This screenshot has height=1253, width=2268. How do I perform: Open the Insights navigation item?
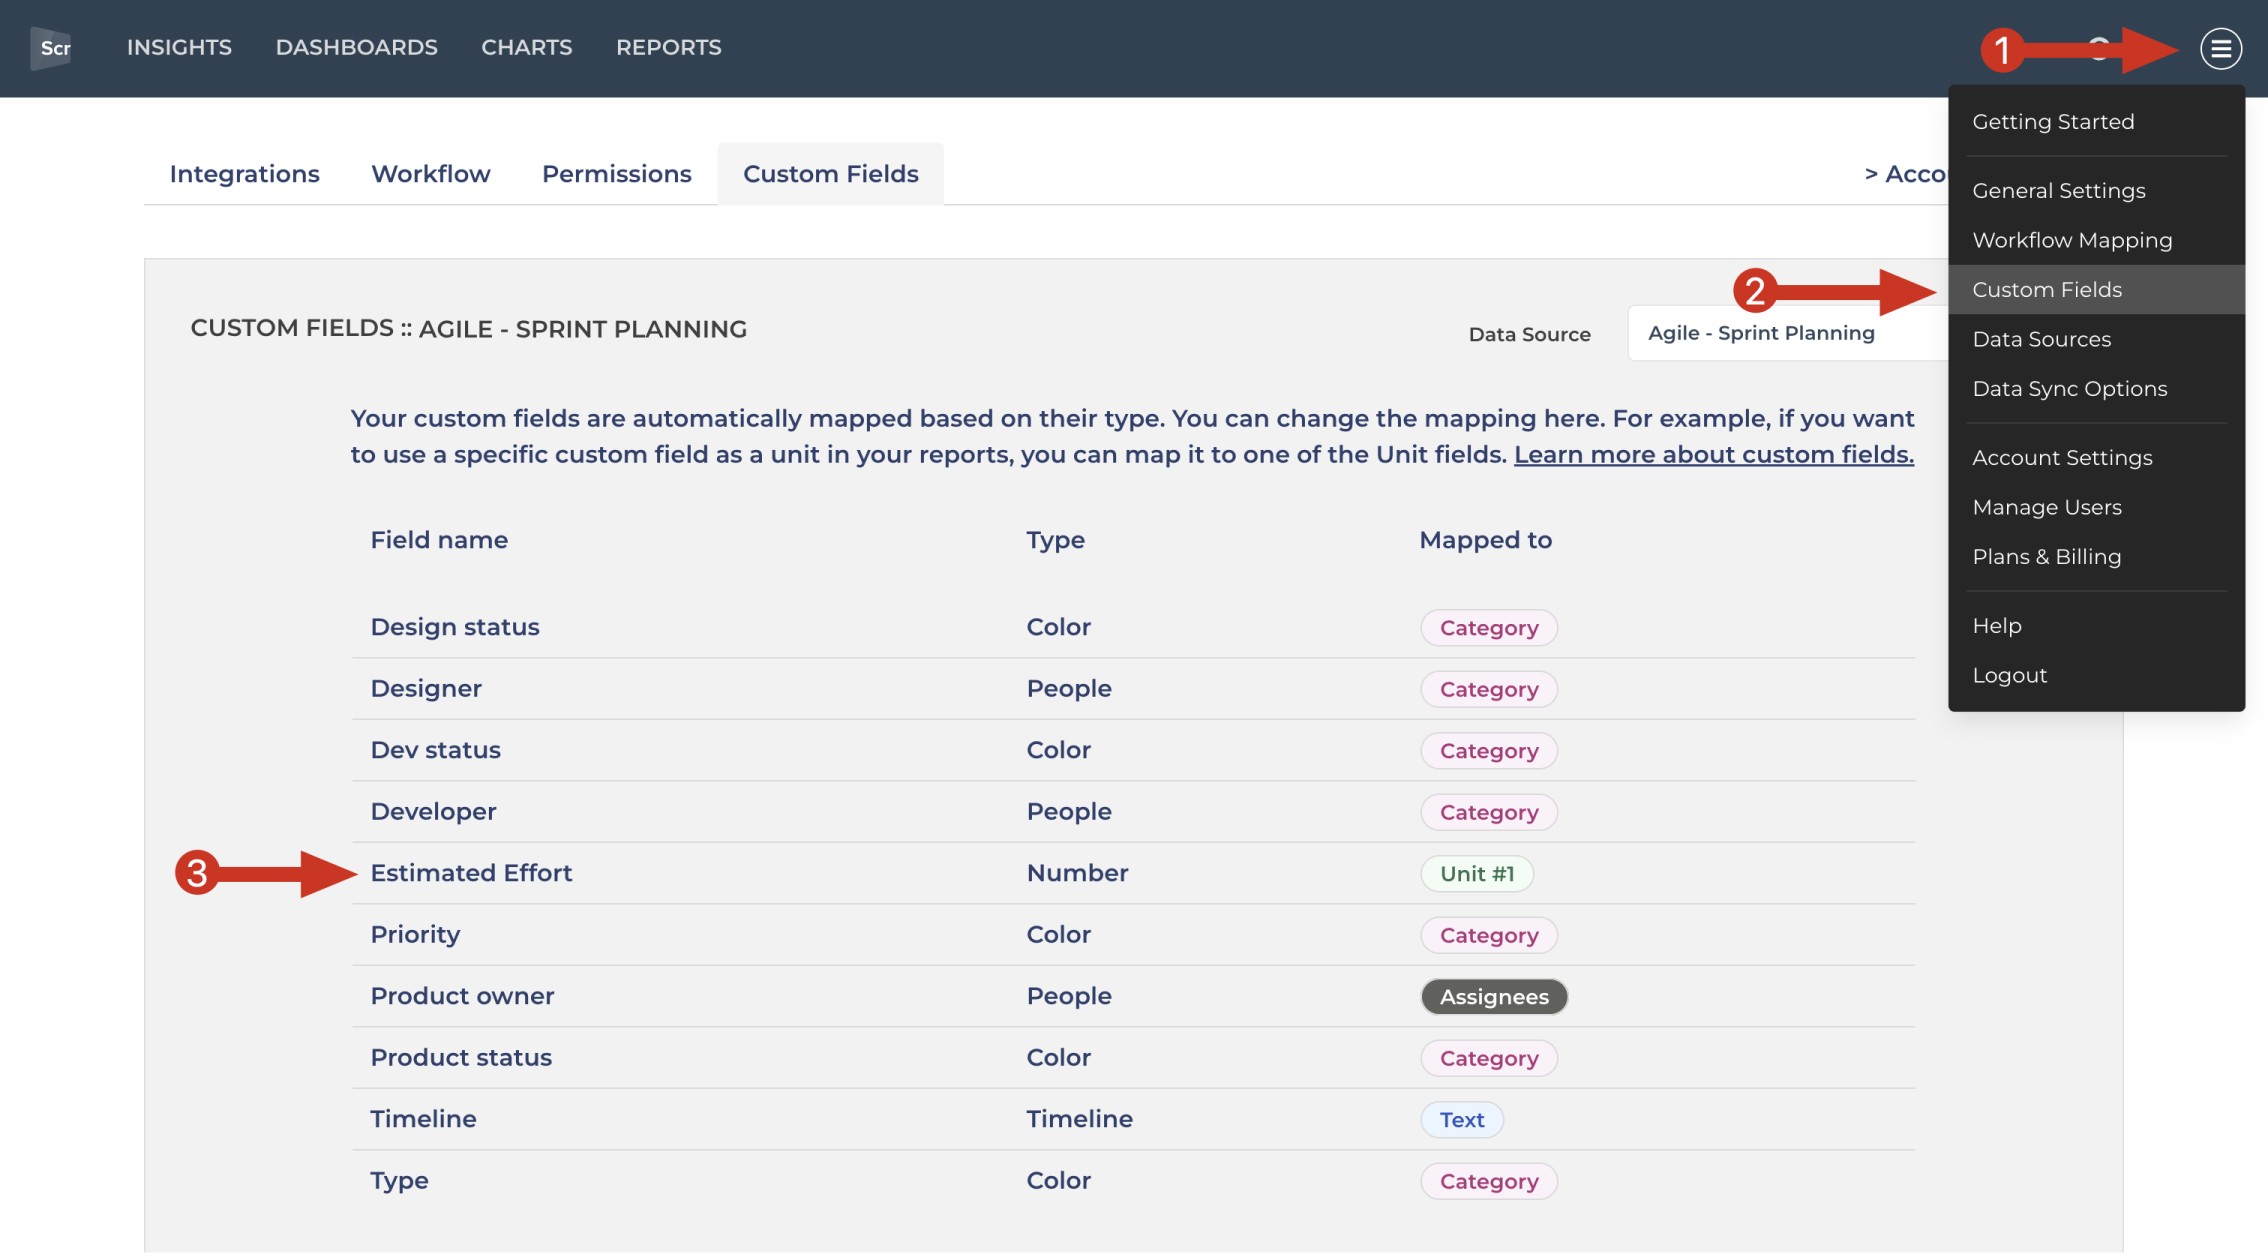[x=179, y=48]
